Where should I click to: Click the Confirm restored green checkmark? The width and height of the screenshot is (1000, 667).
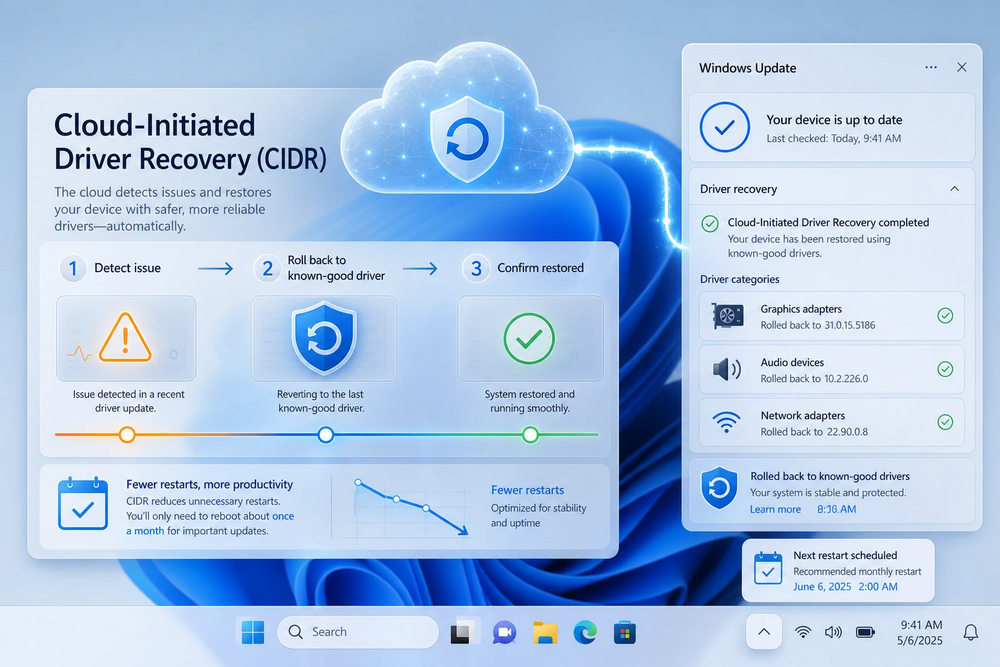pyautogui.click(x=529, y=338)
